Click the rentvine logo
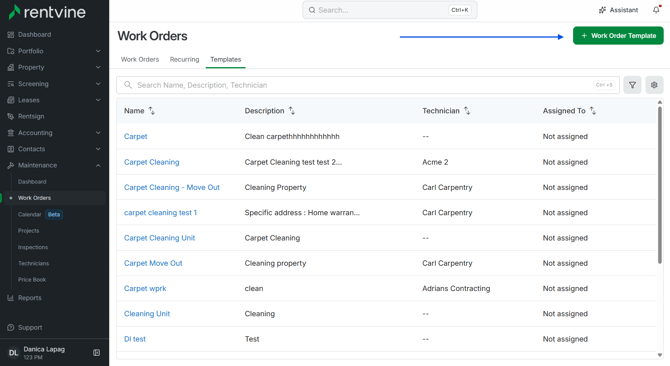 (x=47, y=12)
